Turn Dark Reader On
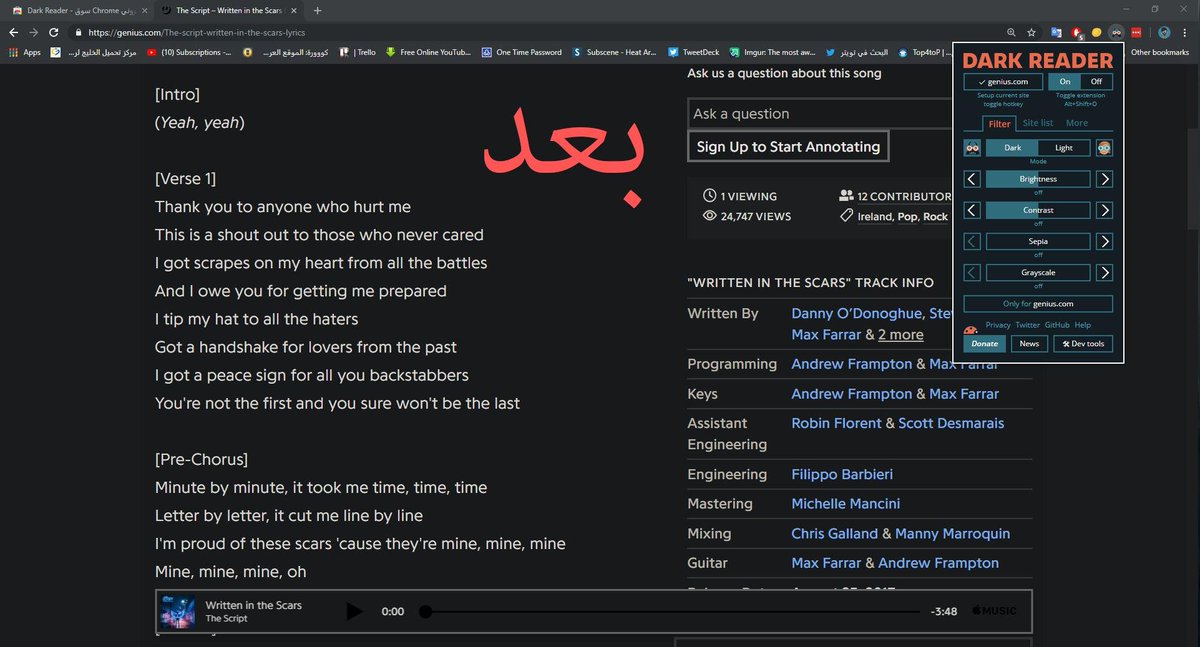Viewport: 1200px width, 647px height. point(1065,82)
